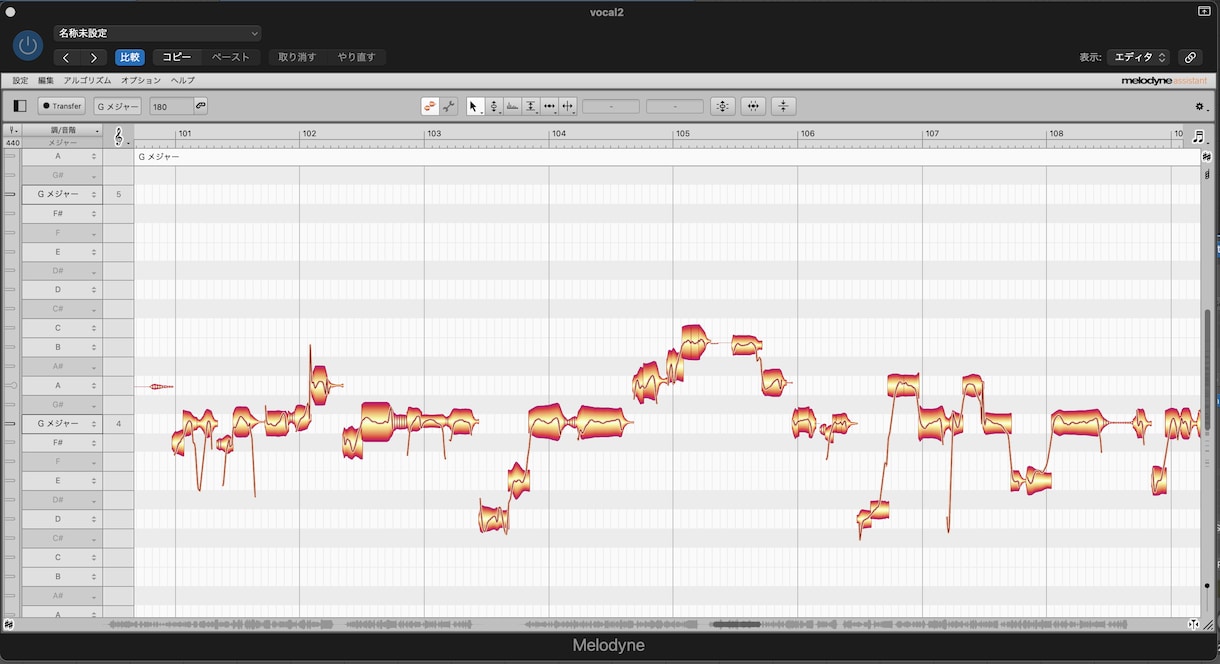The image size is (1220, 664).
Task: Open the 調/音階 scale header dropdown
Action: [62, 131]
